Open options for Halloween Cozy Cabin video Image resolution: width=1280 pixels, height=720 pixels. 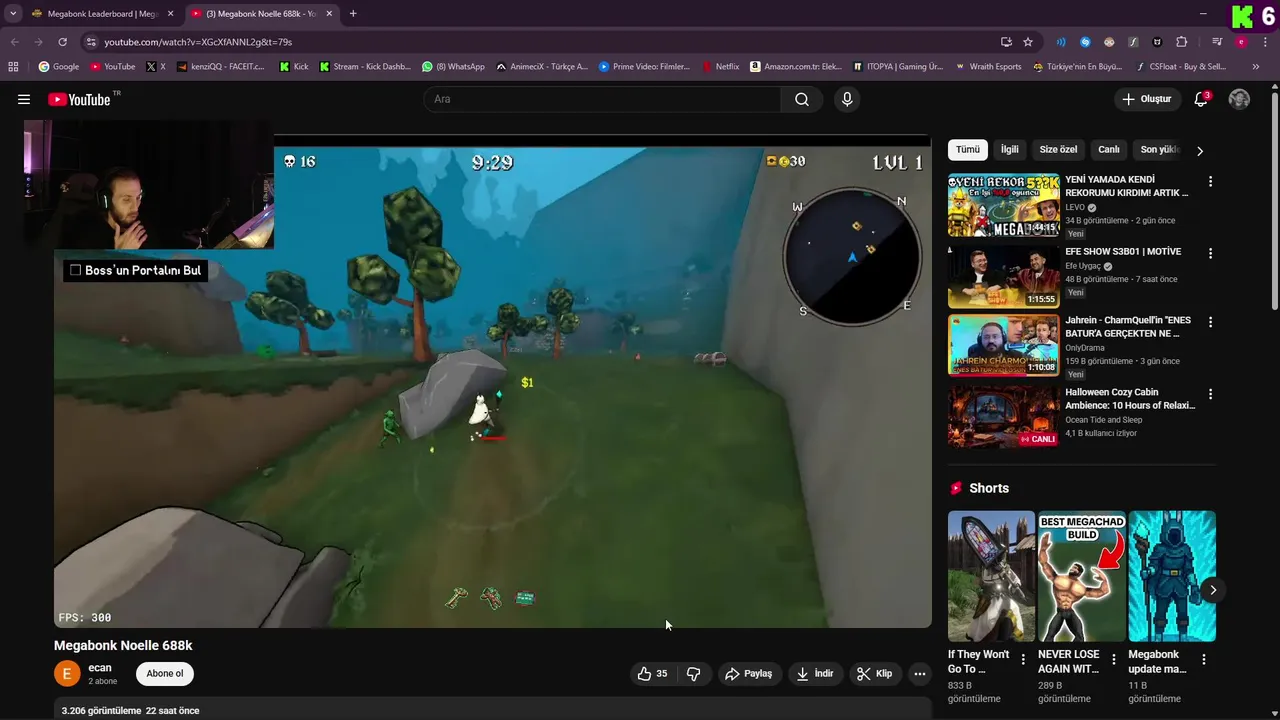point(1210,394)
